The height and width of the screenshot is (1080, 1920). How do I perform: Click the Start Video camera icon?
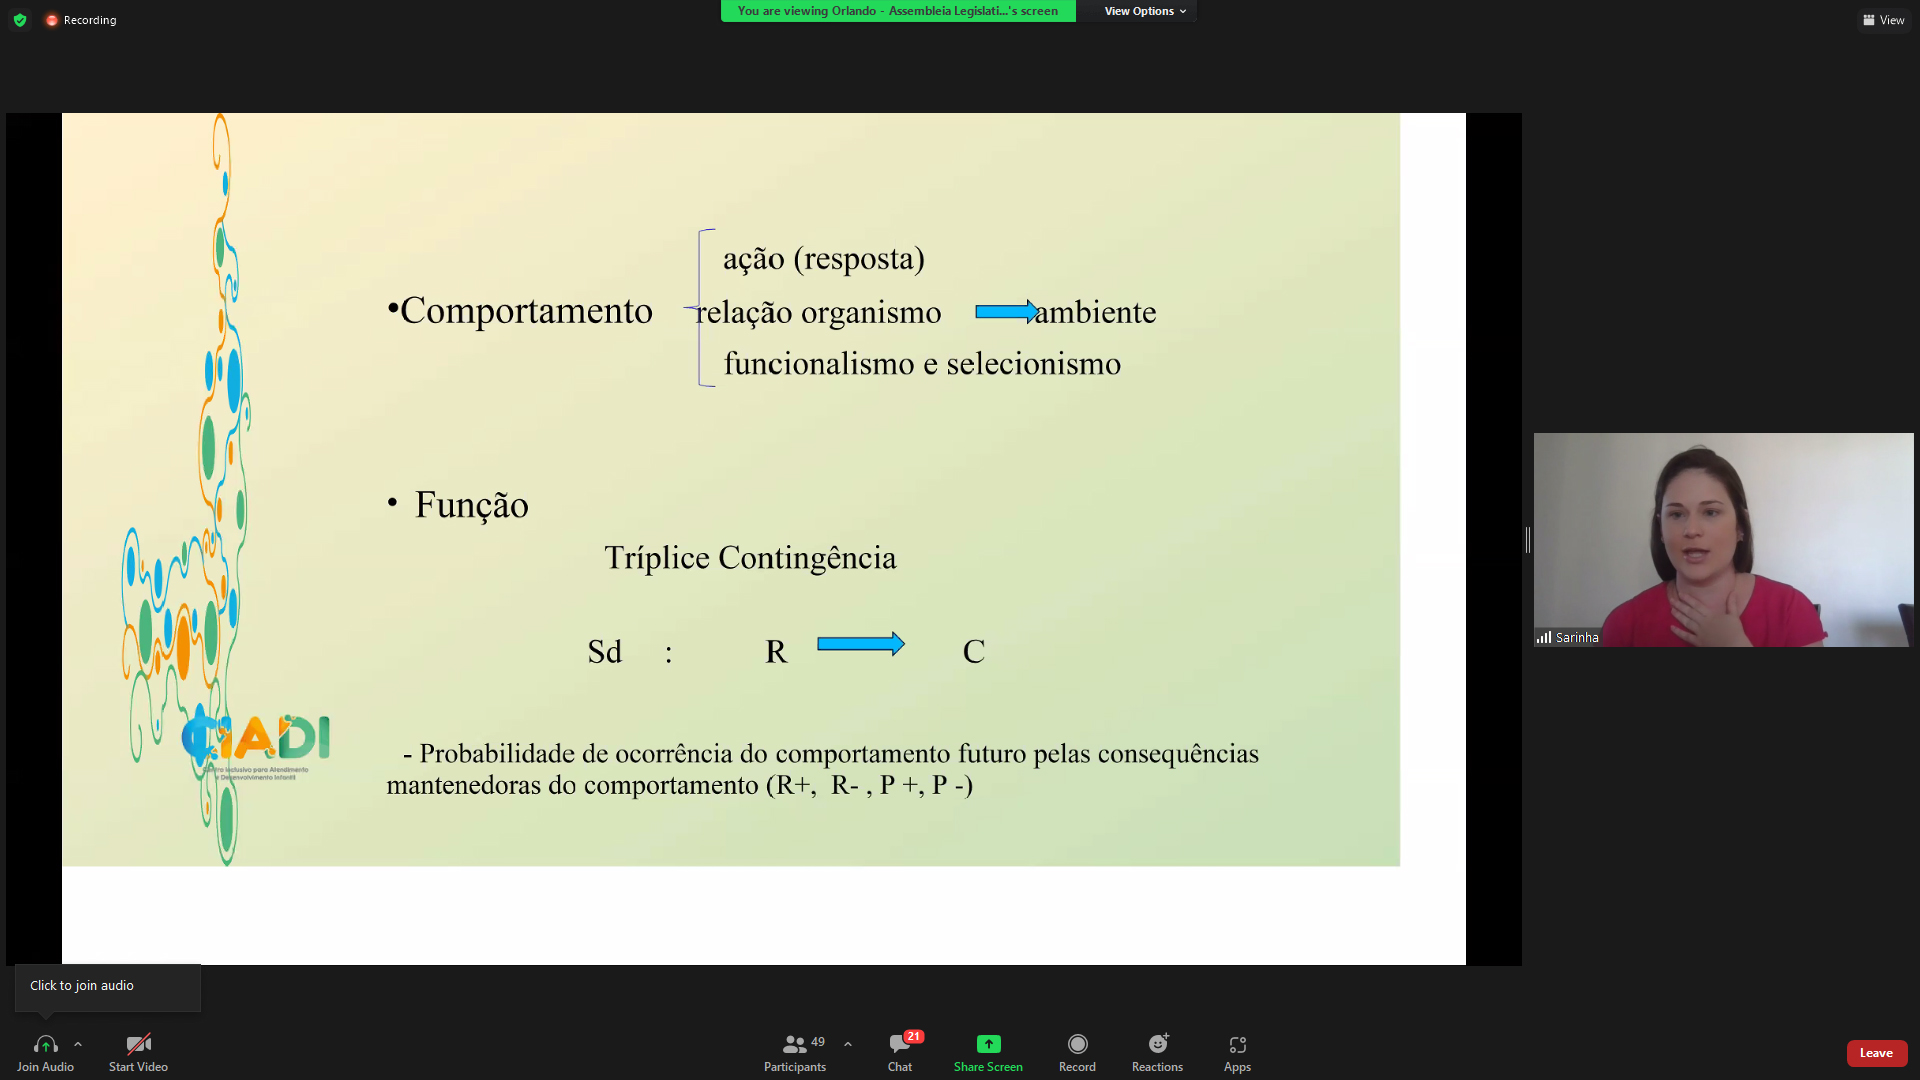[138, 1044]
